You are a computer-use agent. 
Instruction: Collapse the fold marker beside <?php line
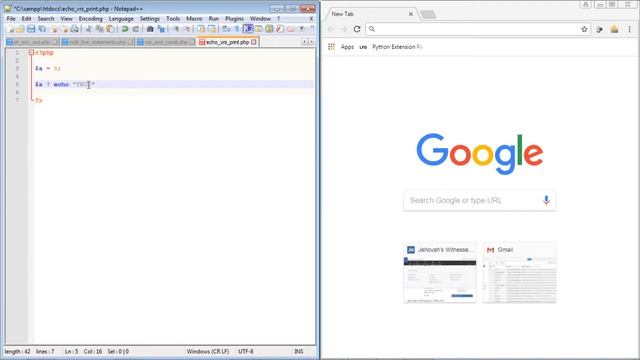[x=31, y=52]
